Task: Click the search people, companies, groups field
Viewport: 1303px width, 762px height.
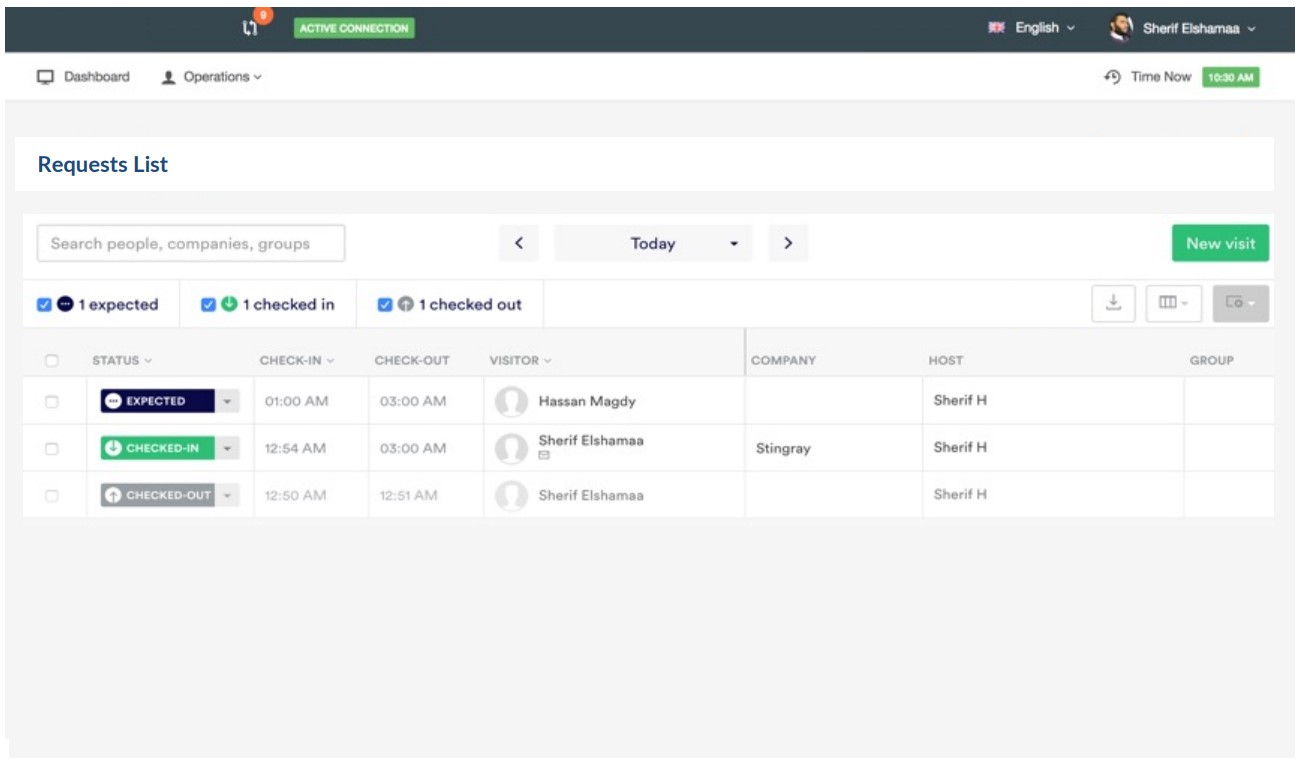Action: [x=191, y=243]
